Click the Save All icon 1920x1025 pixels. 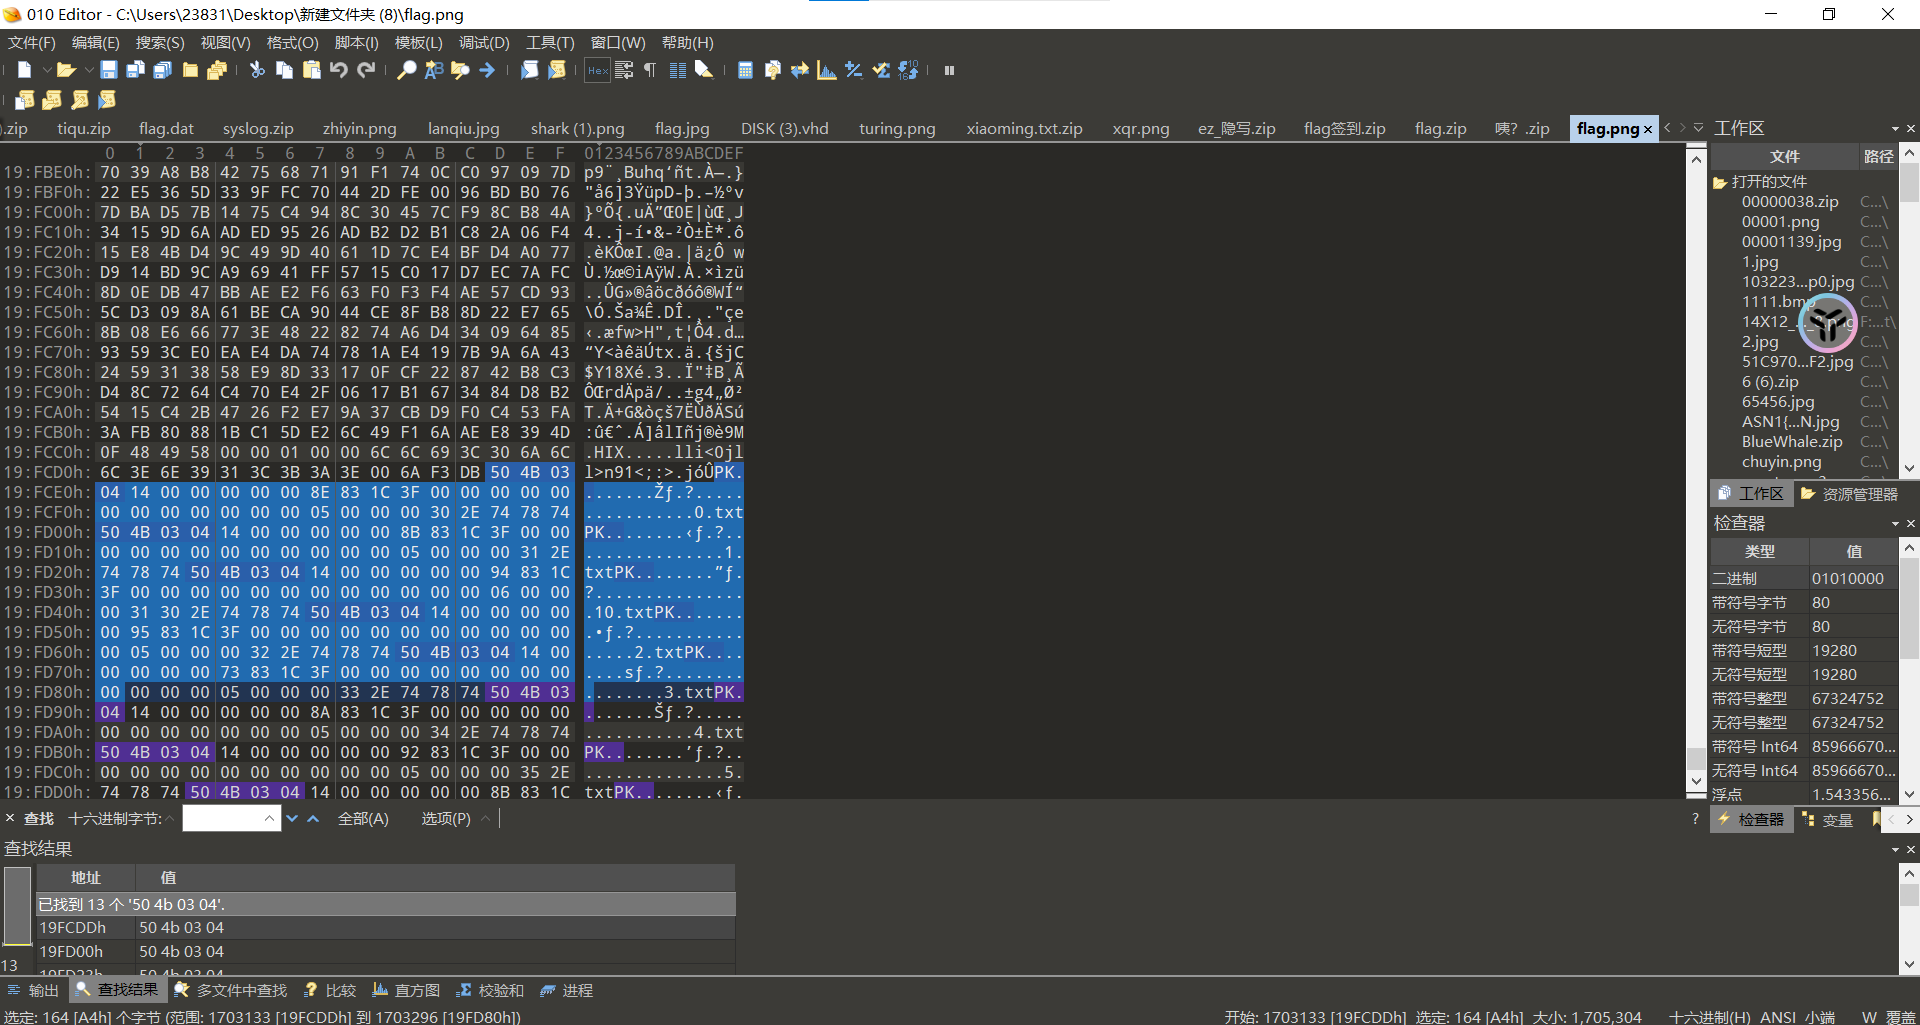click(163, 70)
